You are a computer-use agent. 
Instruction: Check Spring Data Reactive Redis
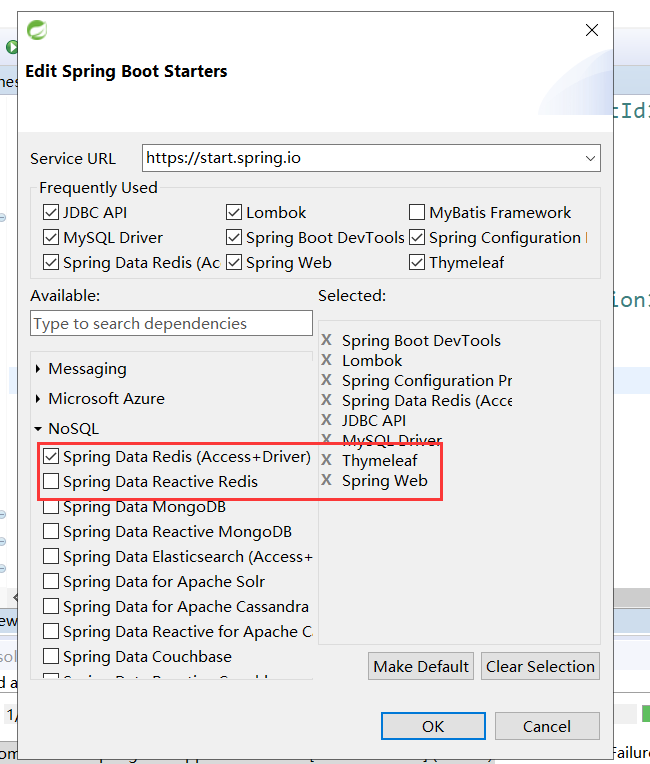point(51,481)
